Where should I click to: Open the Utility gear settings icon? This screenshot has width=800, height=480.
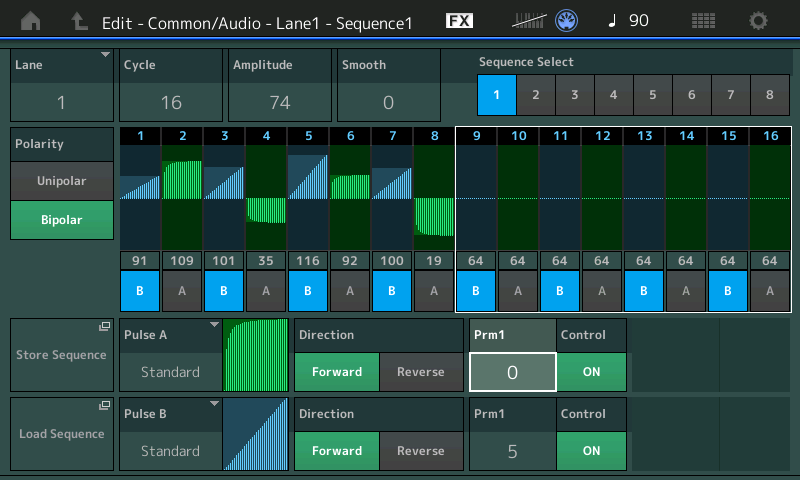tap(759, 20)
